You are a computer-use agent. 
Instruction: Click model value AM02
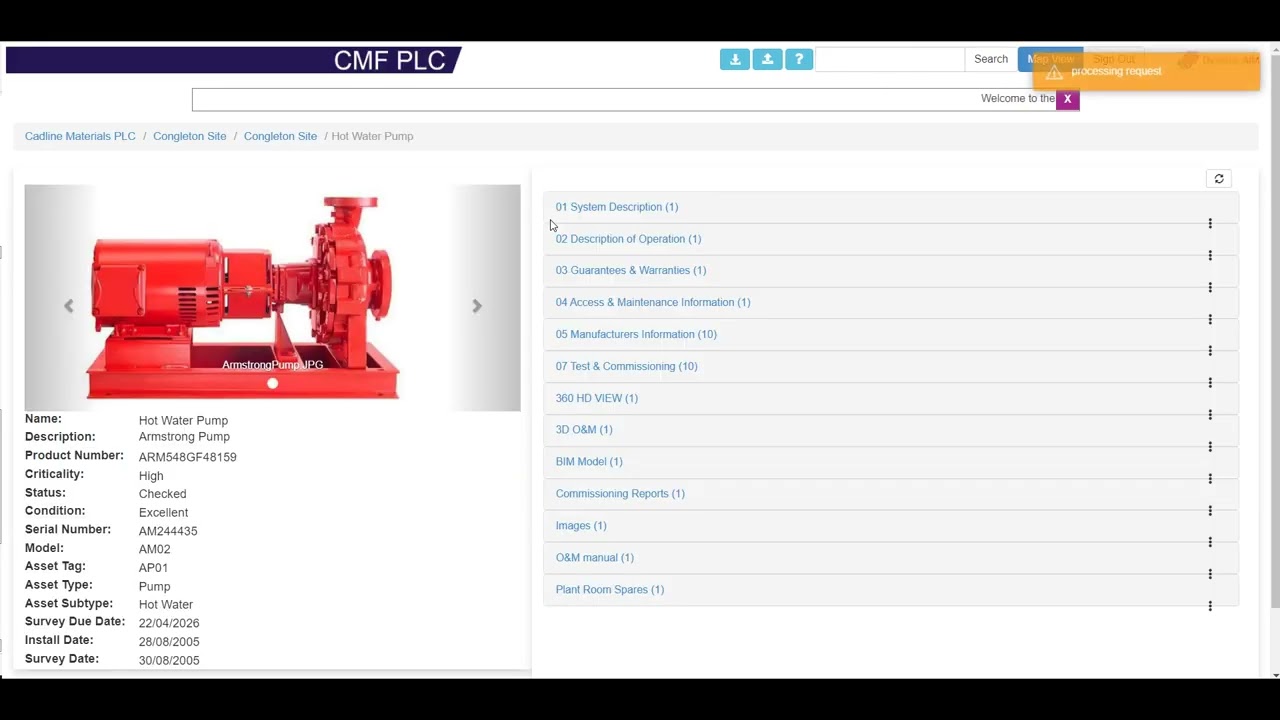(154, 549)
